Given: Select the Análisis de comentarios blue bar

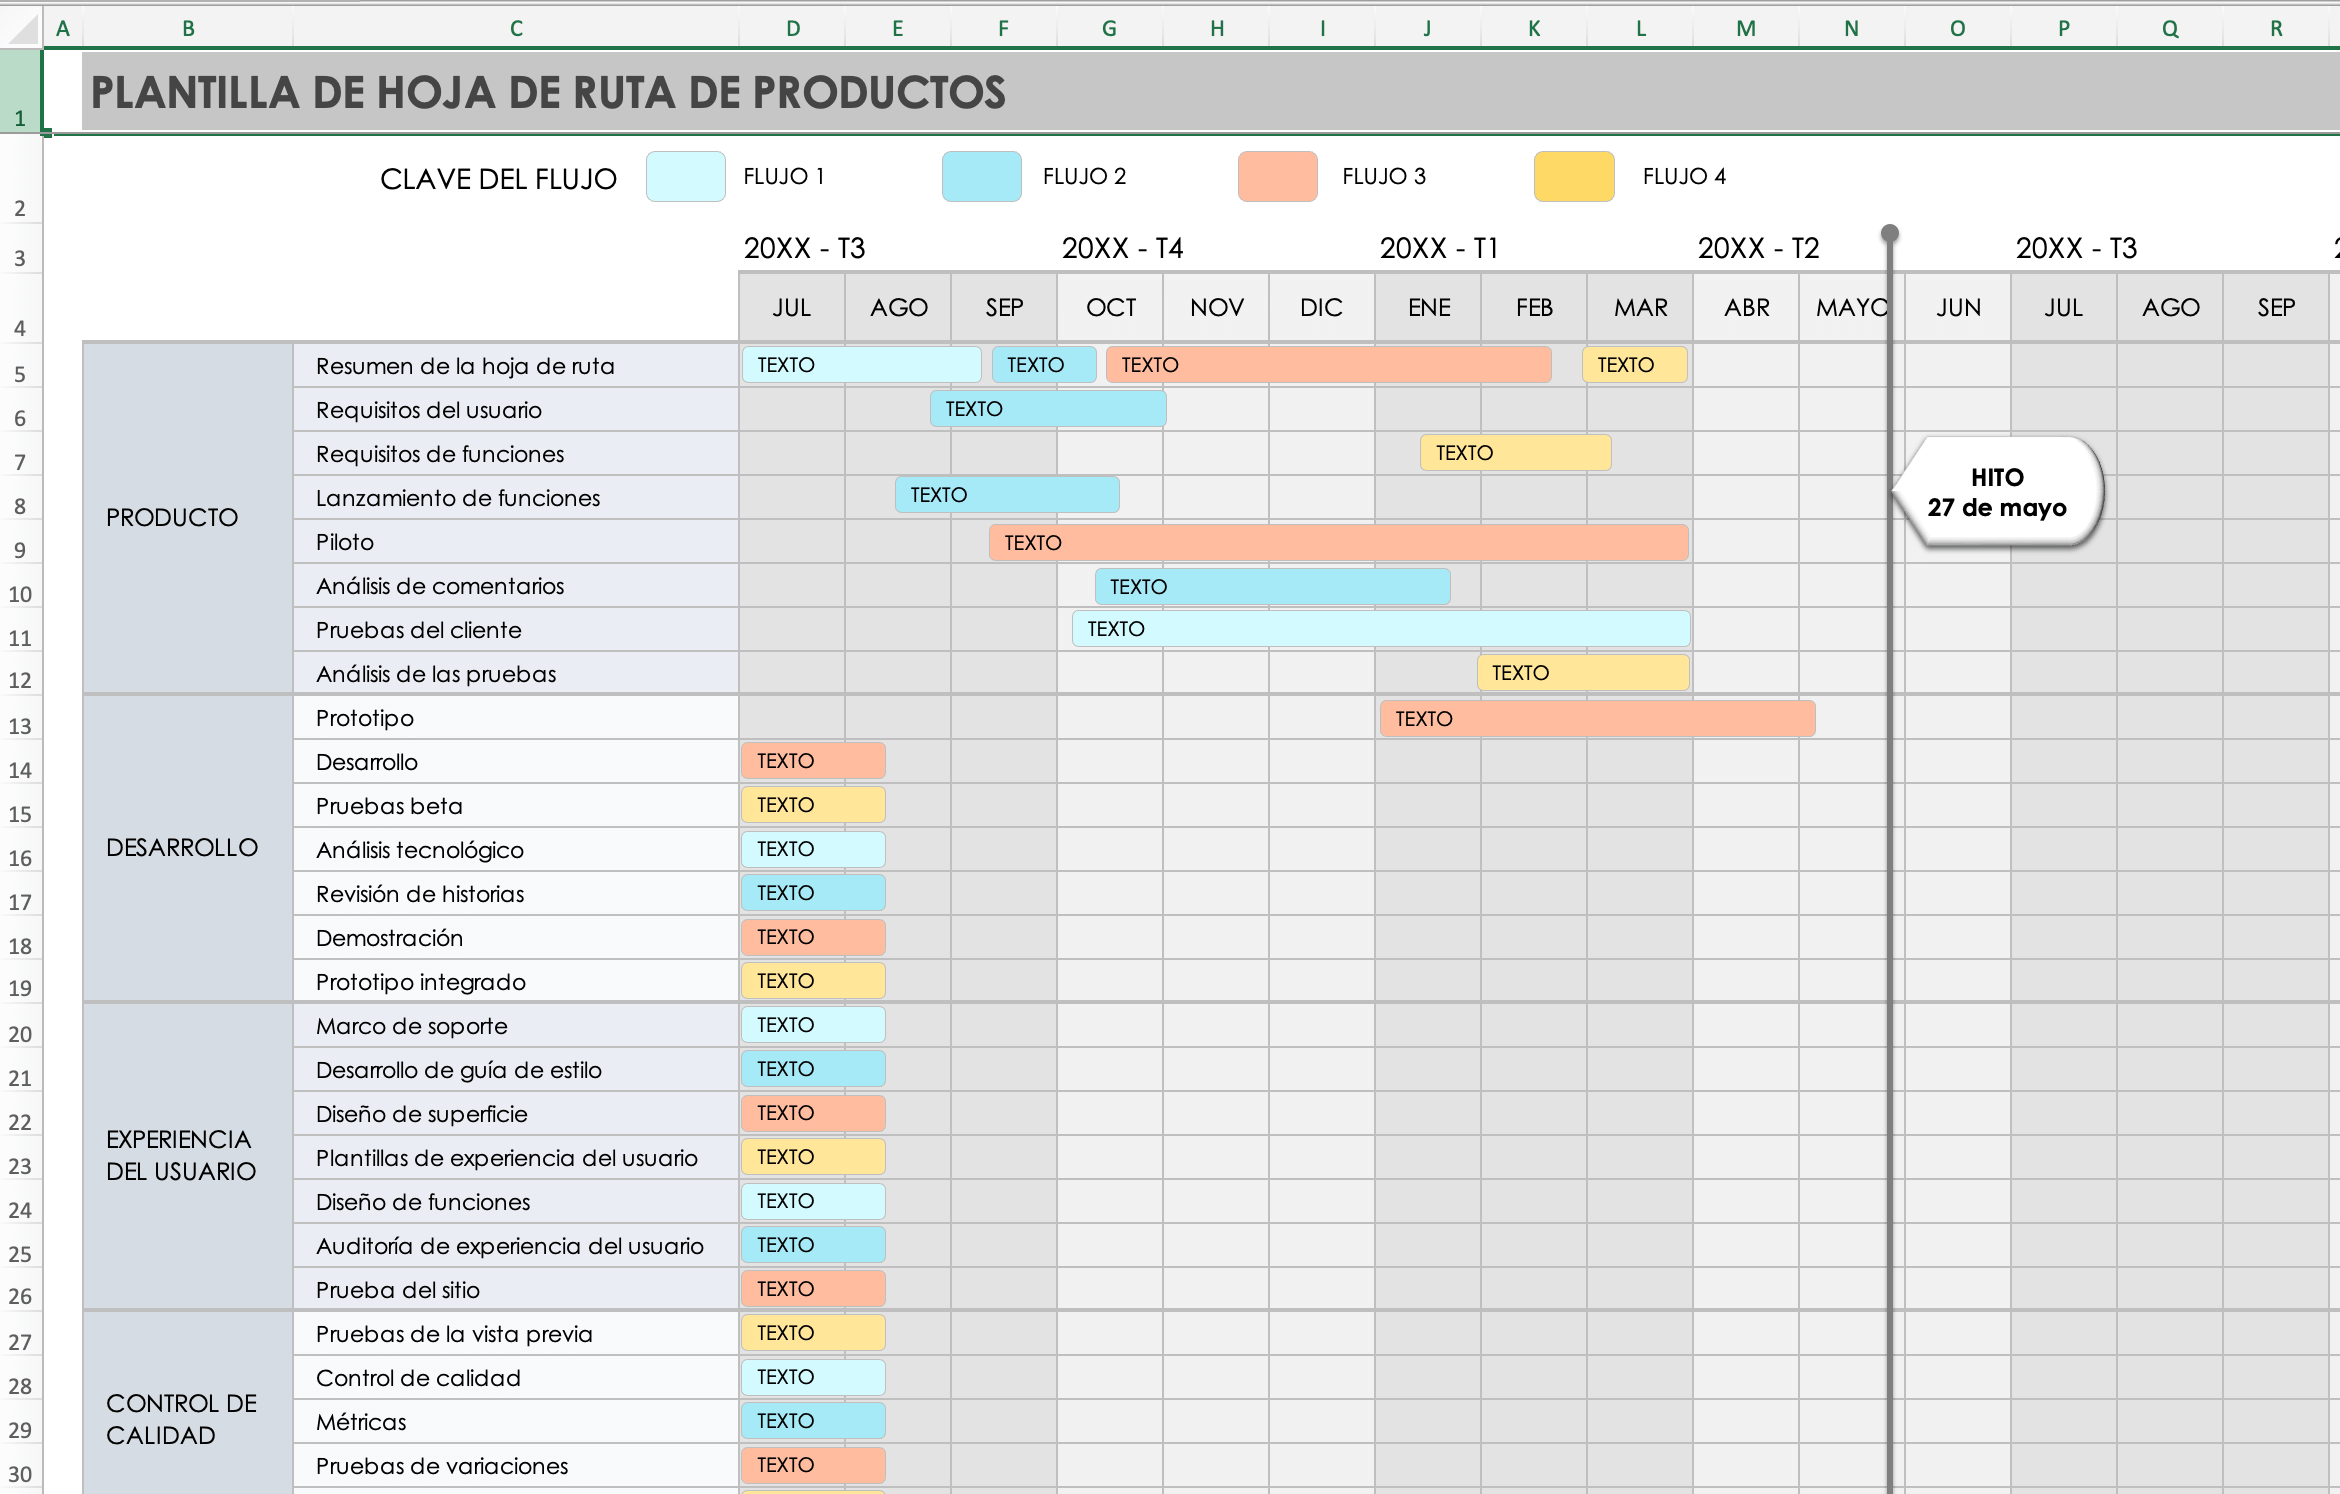Looking at the screenshot, I should tap(1272, 587).
